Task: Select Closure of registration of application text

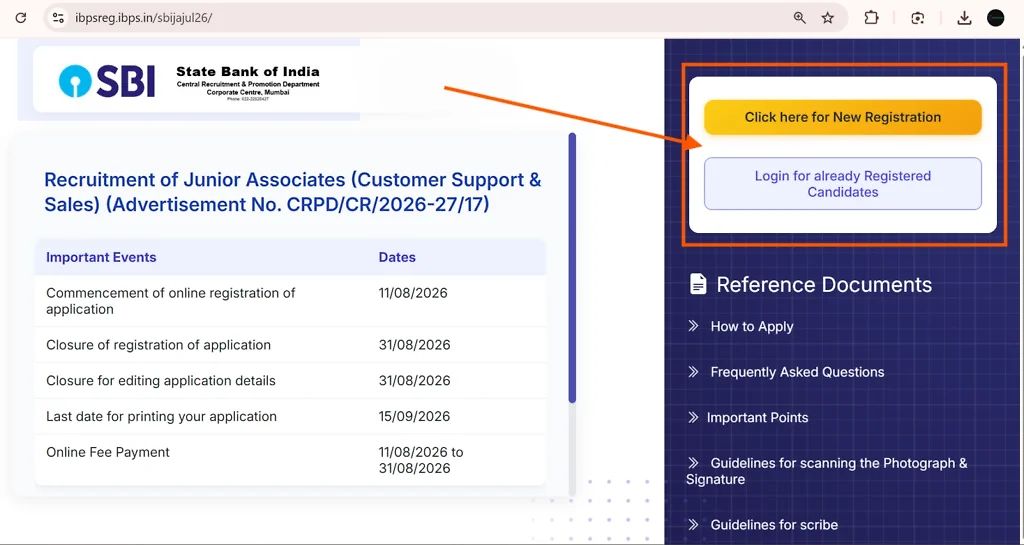Action: (158, 345)
